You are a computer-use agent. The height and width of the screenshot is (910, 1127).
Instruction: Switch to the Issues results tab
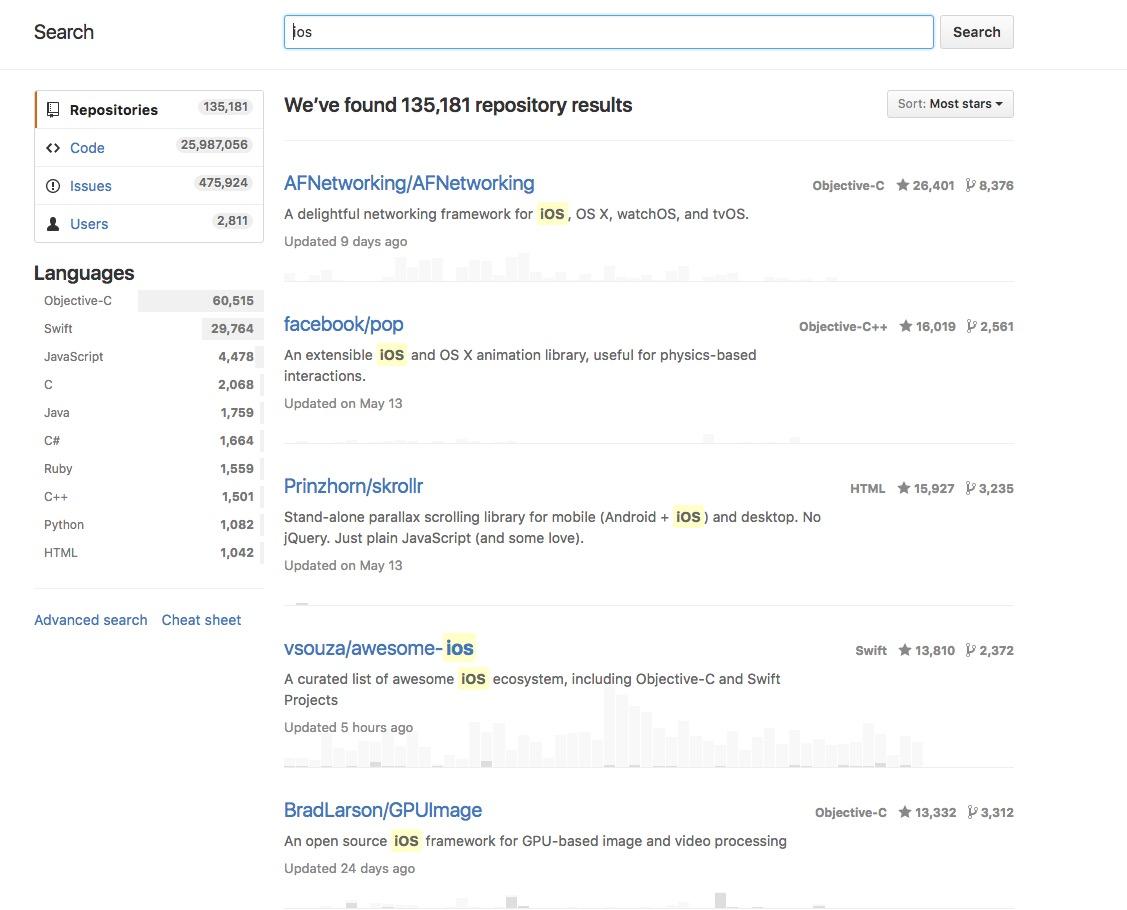[90, 186]
